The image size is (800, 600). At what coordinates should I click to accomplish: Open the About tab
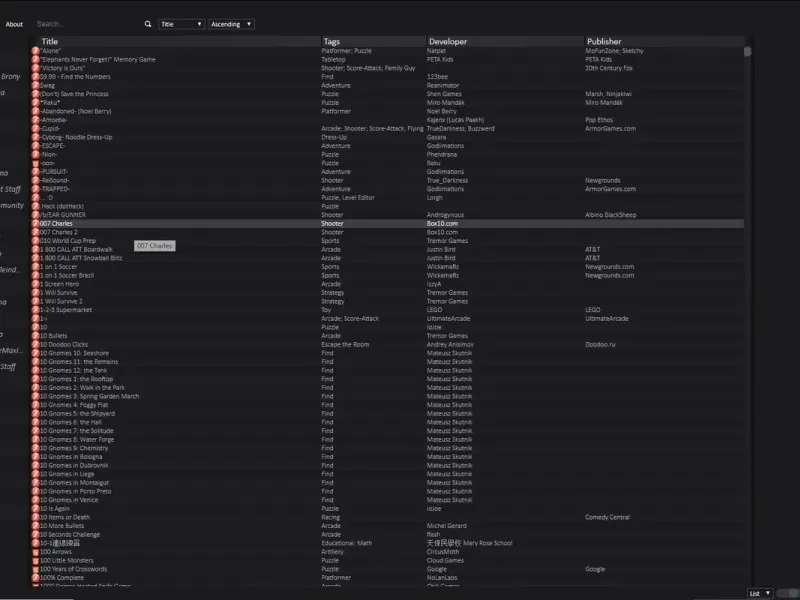click(x=14, y=24)
